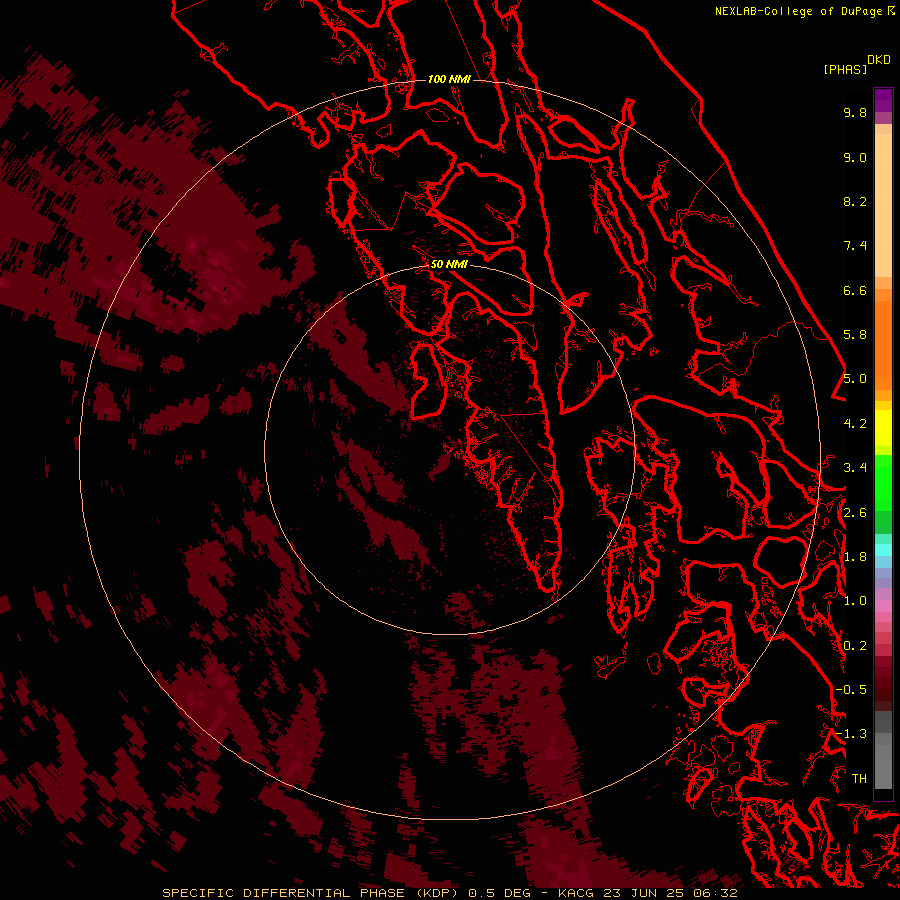Click the 5.8 legend value
The width and height of the screenshot is (900, 900).
[855, 335]
